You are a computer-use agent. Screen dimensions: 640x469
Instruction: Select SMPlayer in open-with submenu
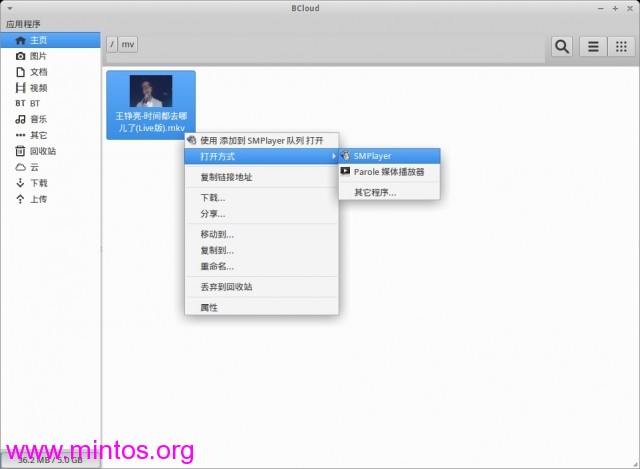[389, 156]
